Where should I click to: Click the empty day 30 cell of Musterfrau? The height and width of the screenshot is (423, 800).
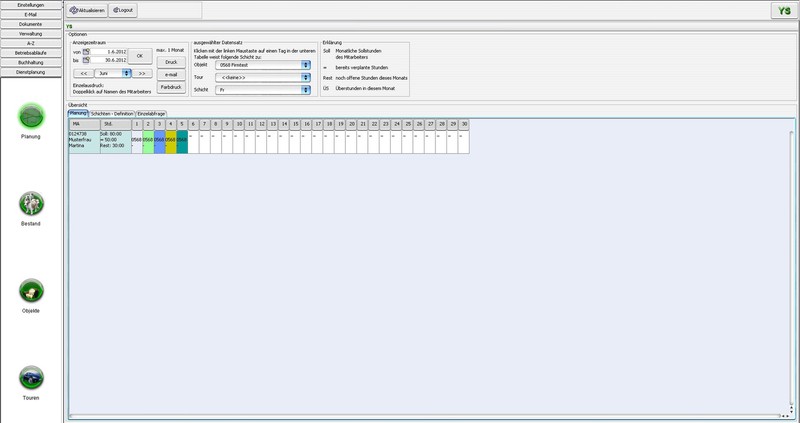[x=464, y=142]
